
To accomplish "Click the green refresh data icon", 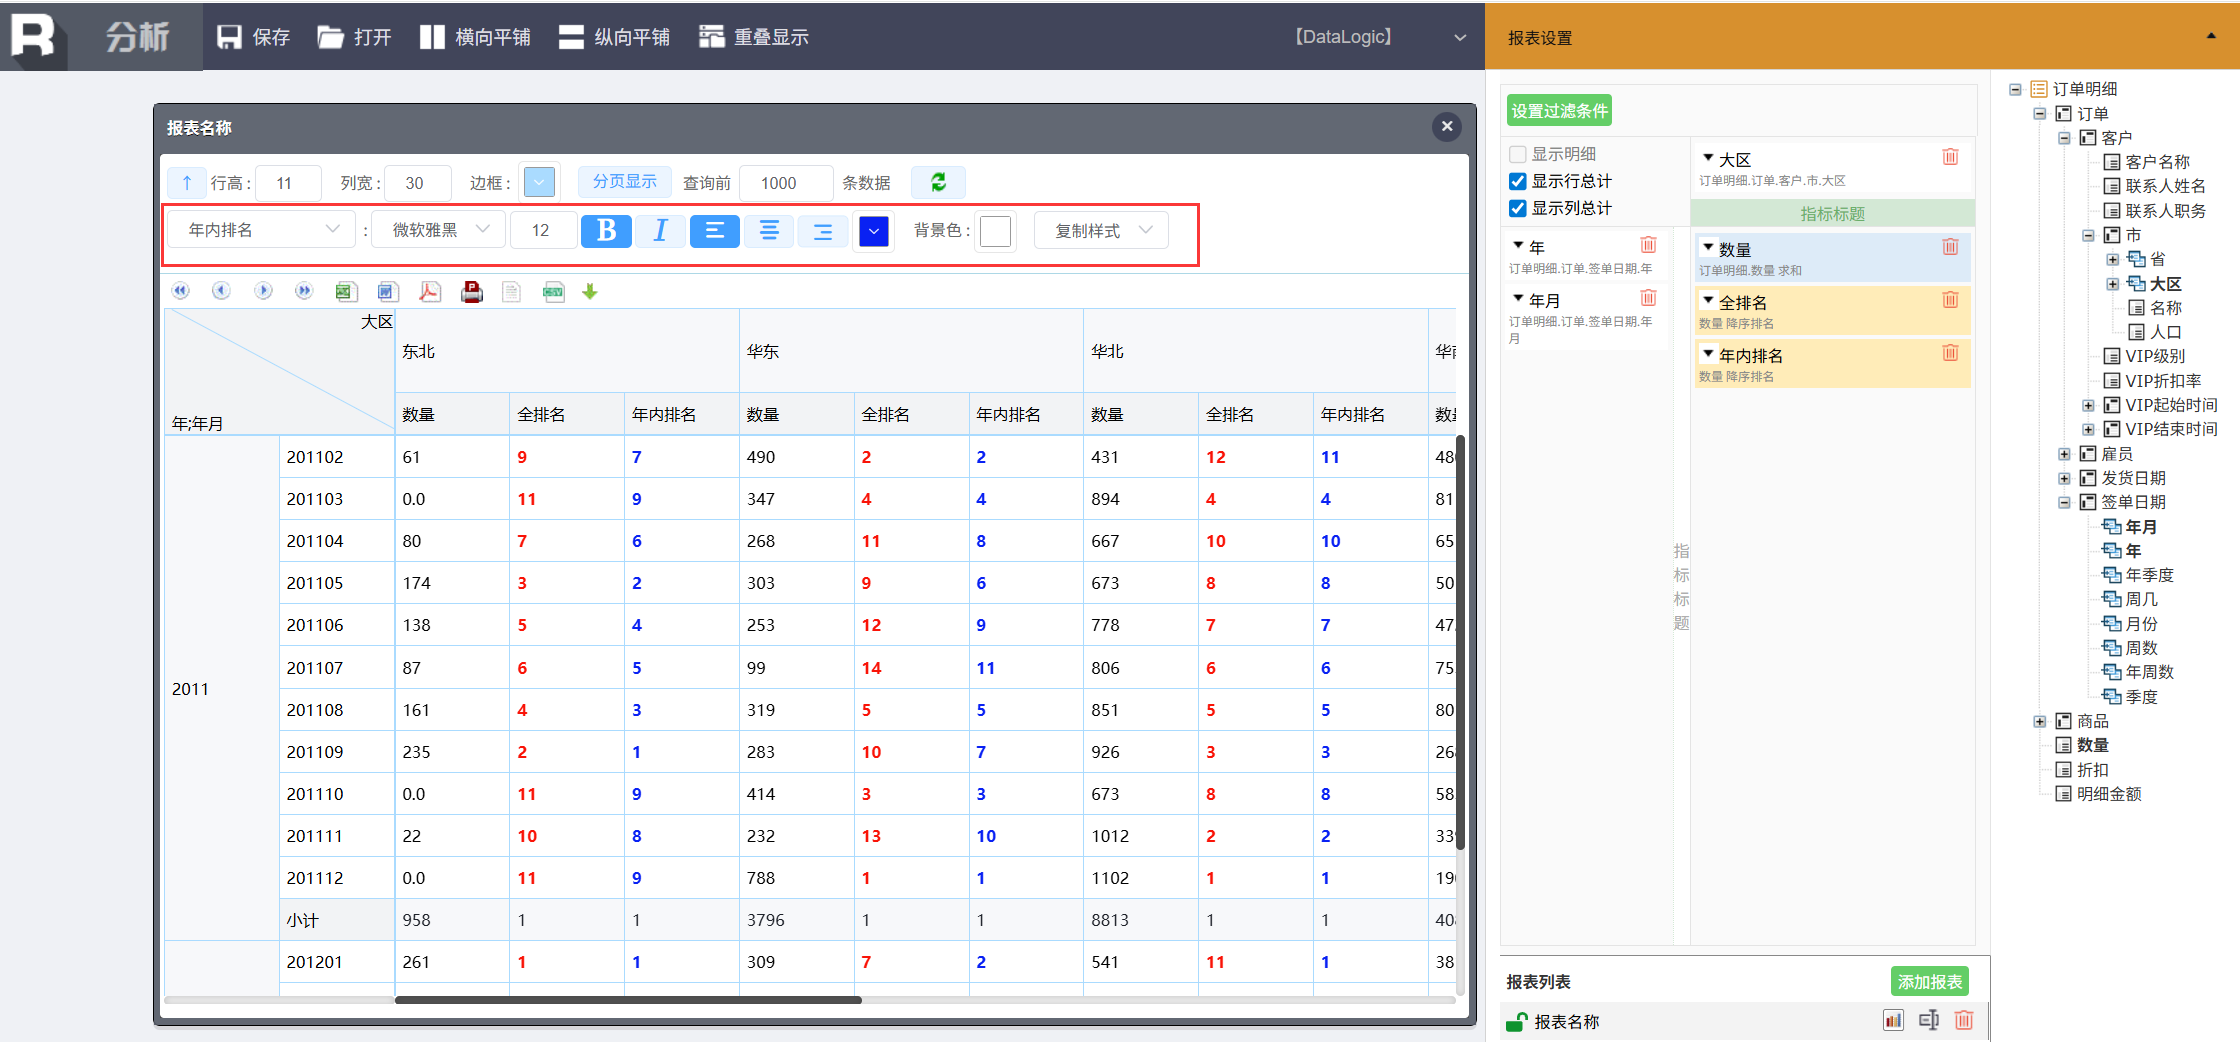I will (938, 182).
